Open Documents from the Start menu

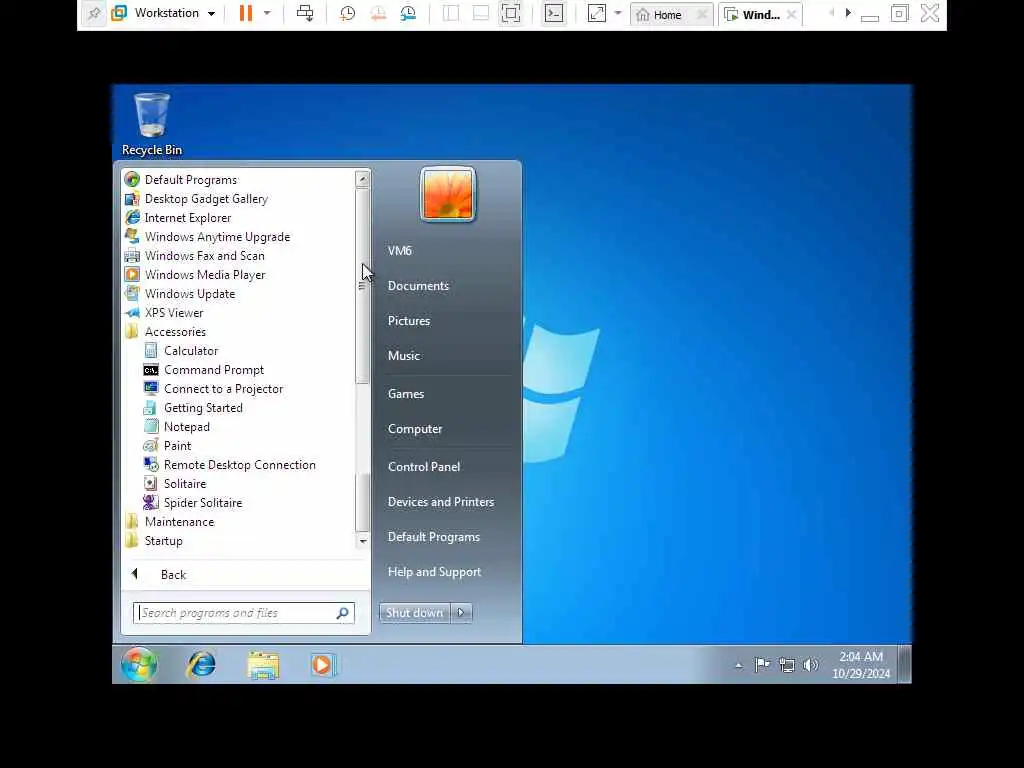tap(418, 285)
